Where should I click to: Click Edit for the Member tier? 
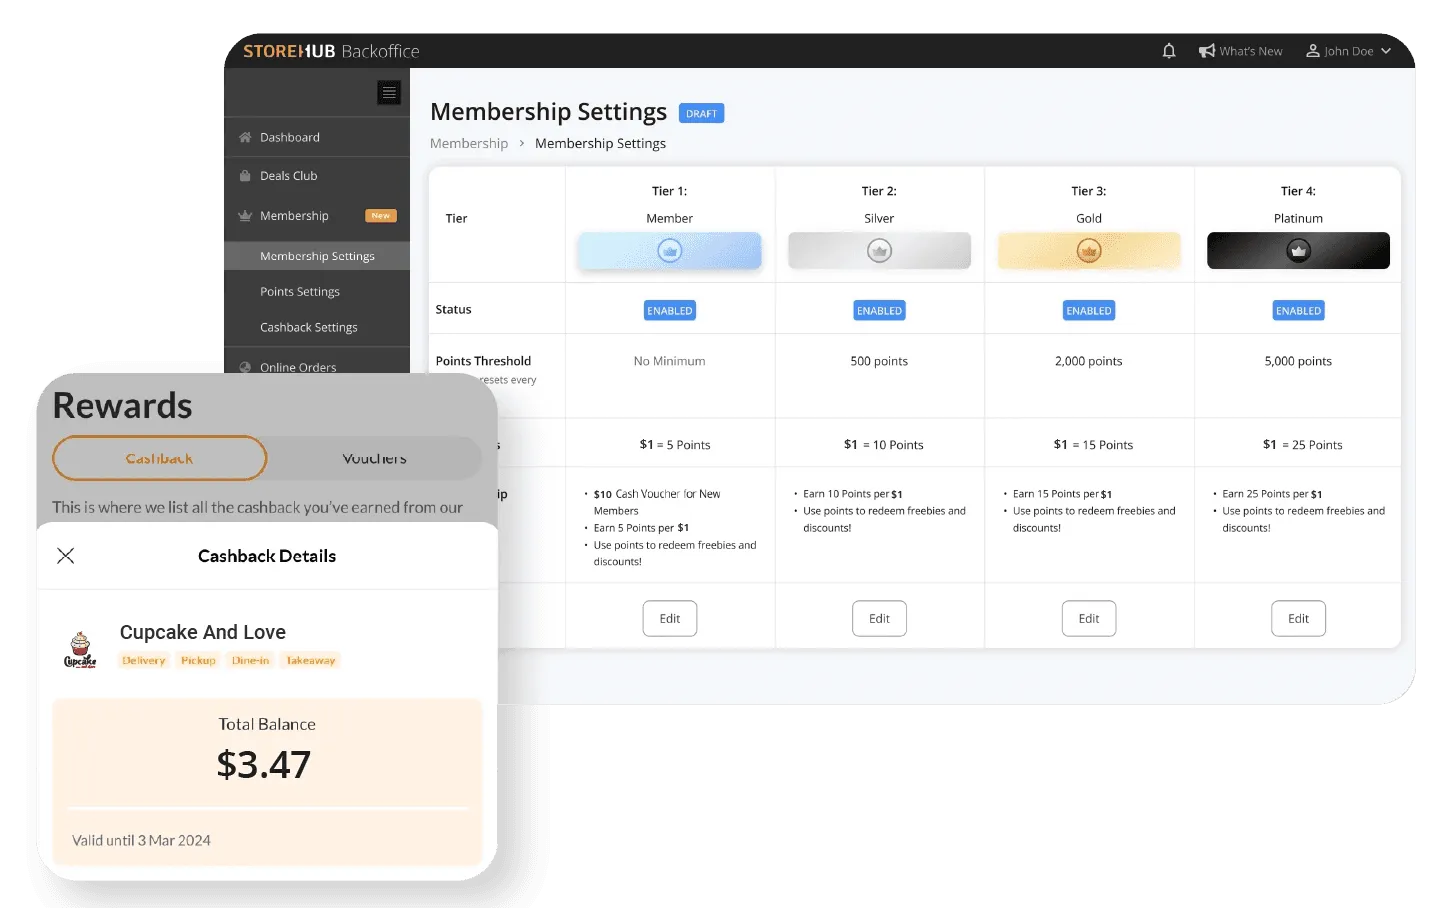670,619
